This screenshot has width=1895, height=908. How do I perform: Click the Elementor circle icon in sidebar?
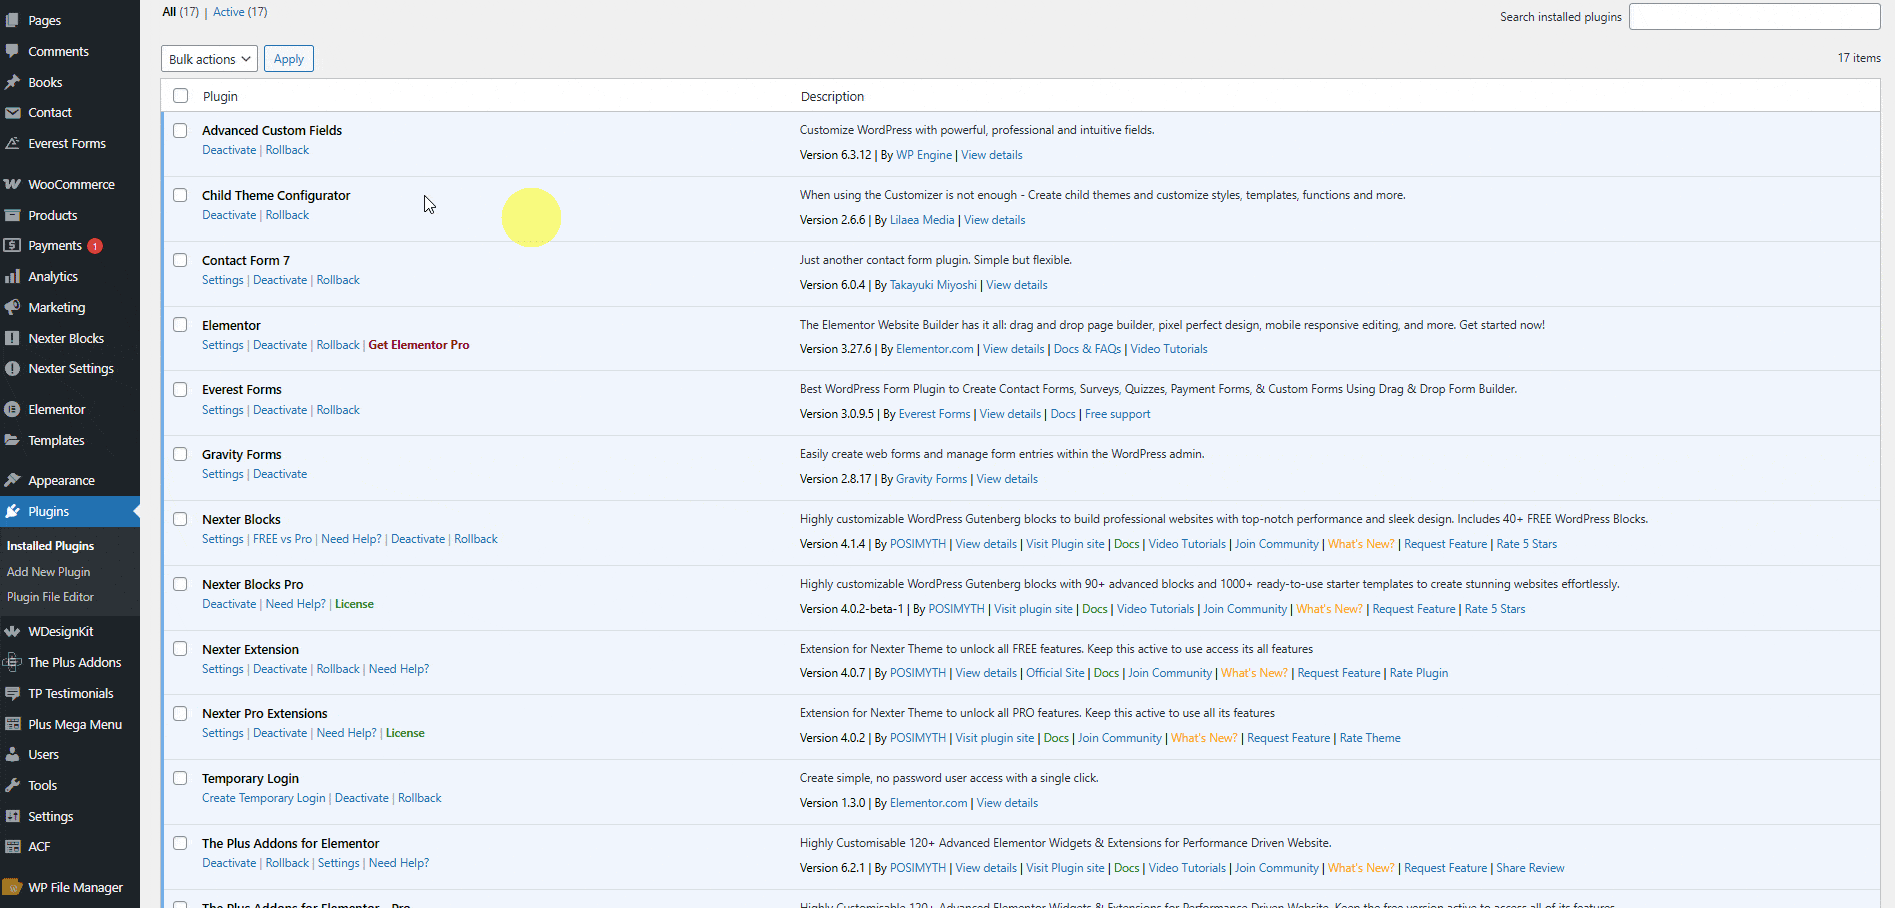(x=12, y=410)
